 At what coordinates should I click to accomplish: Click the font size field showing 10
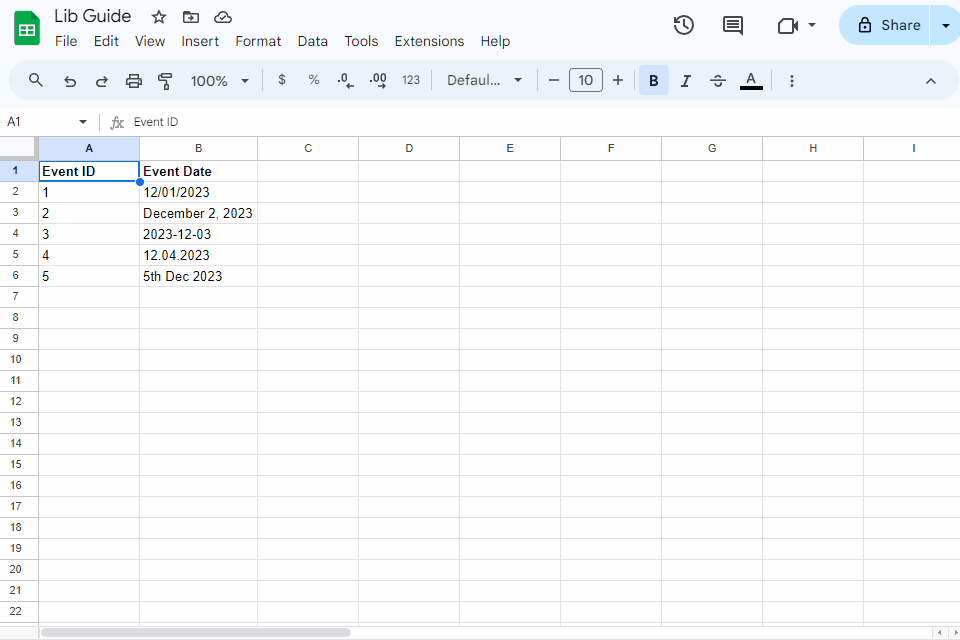(x=585, y=80)
